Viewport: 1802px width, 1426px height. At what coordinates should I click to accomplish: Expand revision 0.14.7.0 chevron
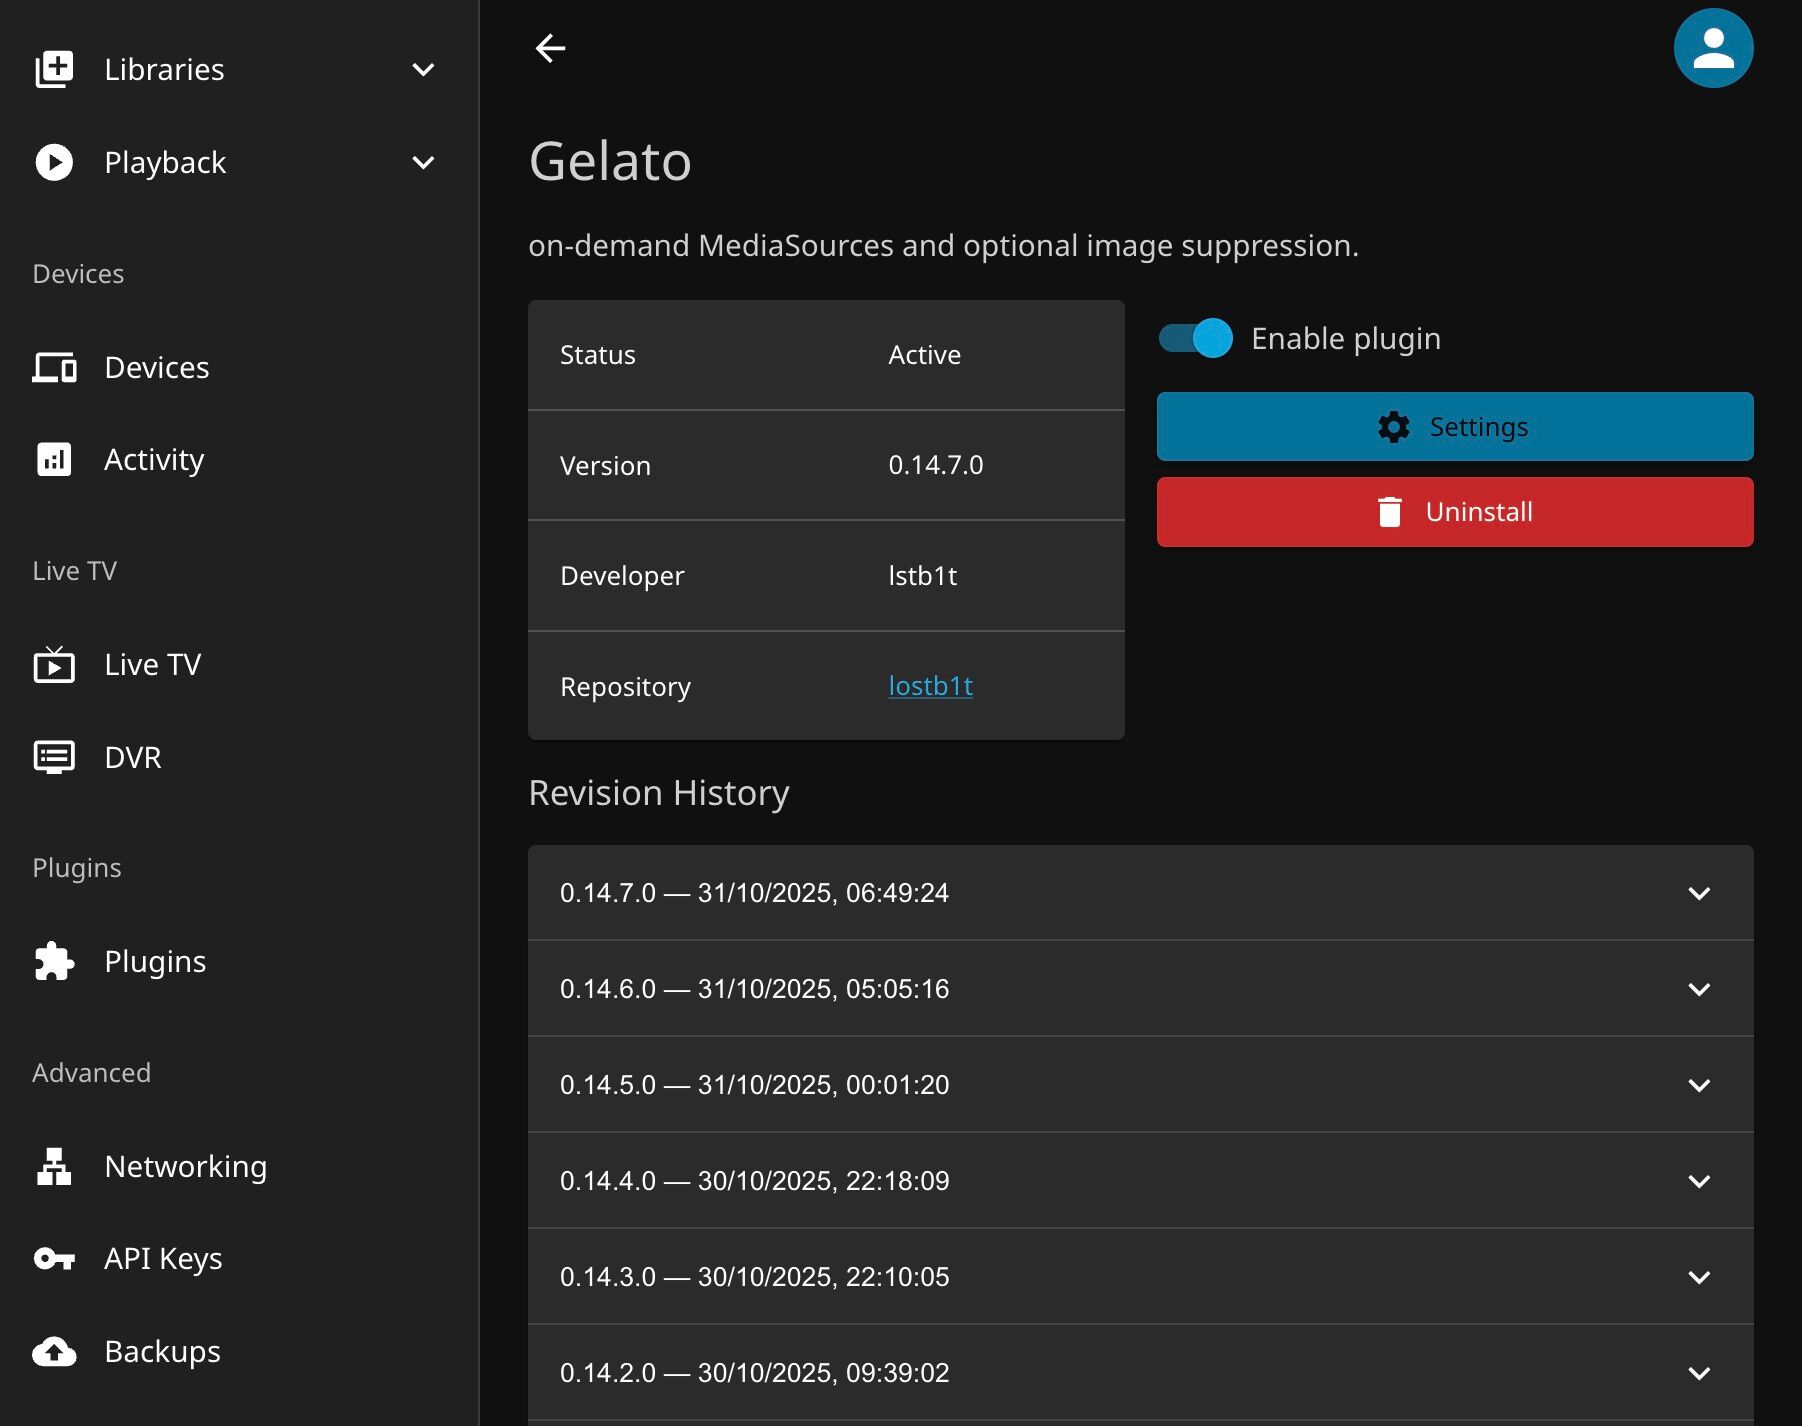(x=1698, y=893)
